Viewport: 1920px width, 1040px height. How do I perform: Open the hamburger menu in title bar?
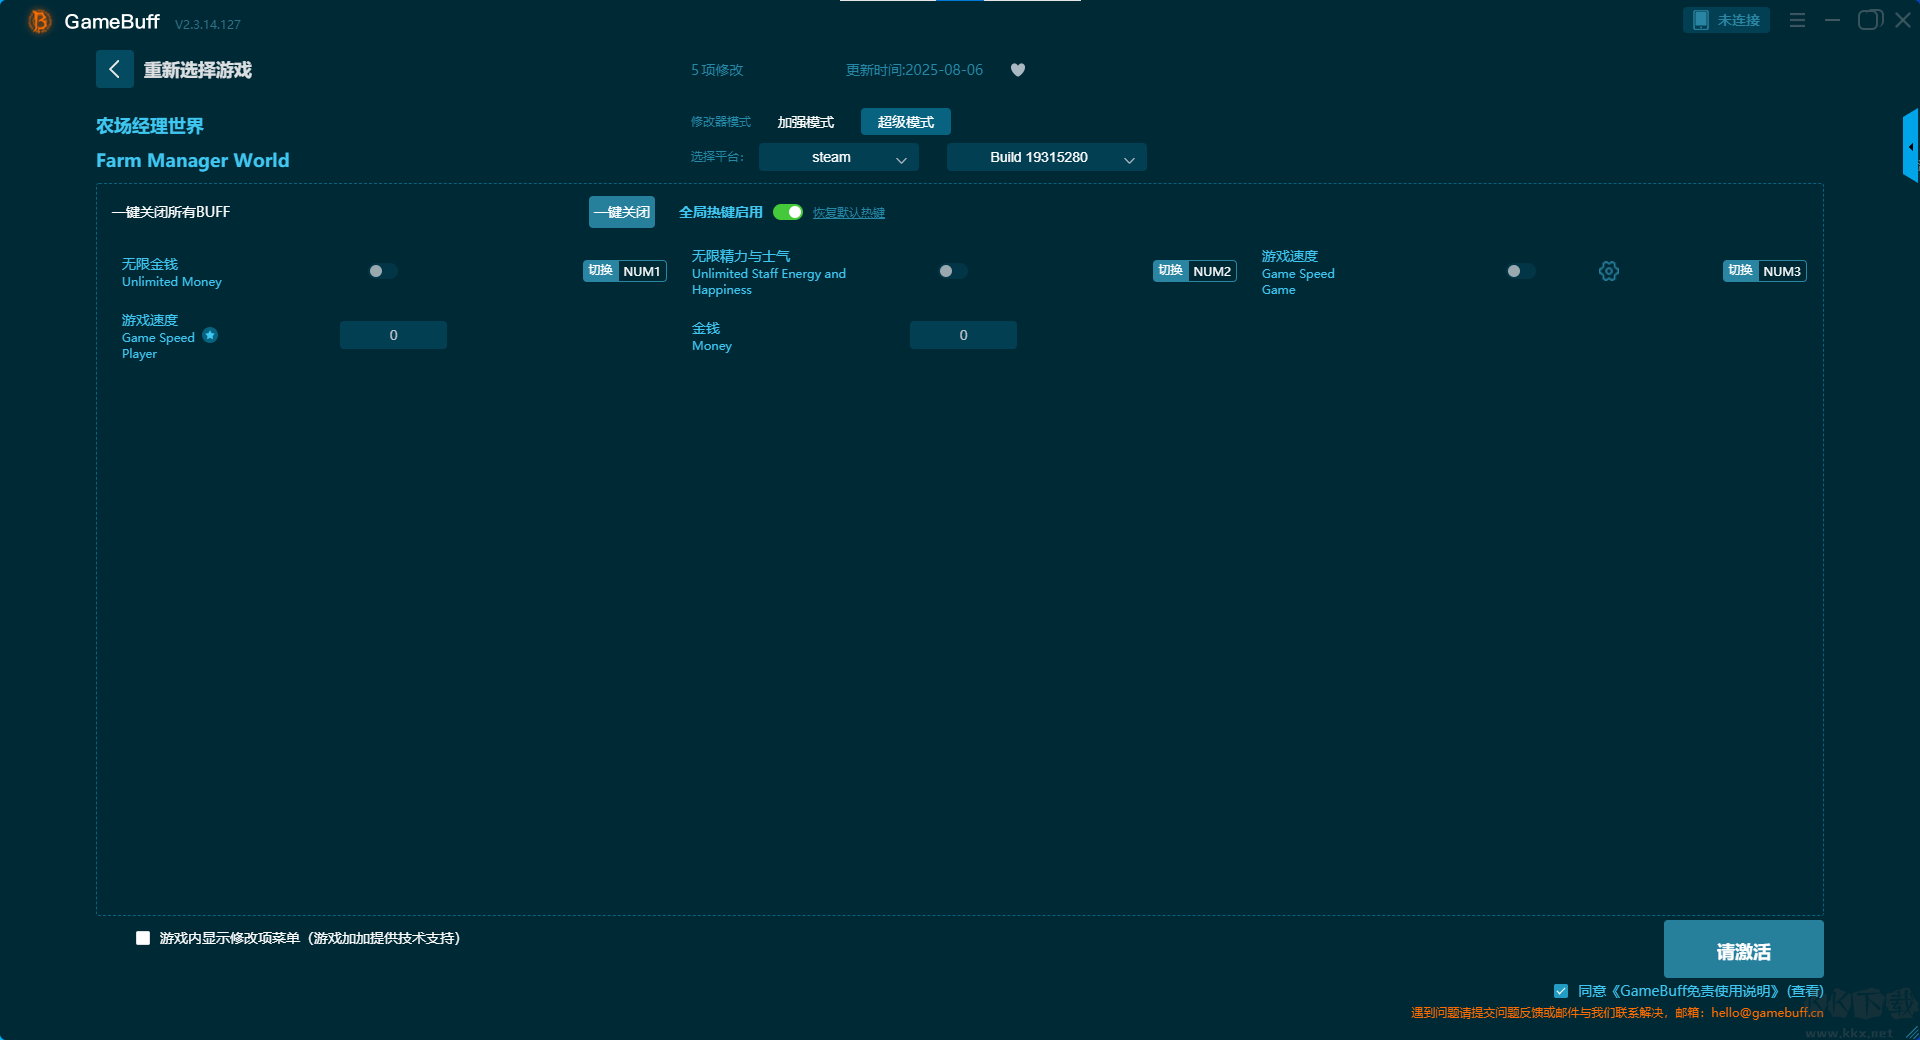click(1797, 20)
